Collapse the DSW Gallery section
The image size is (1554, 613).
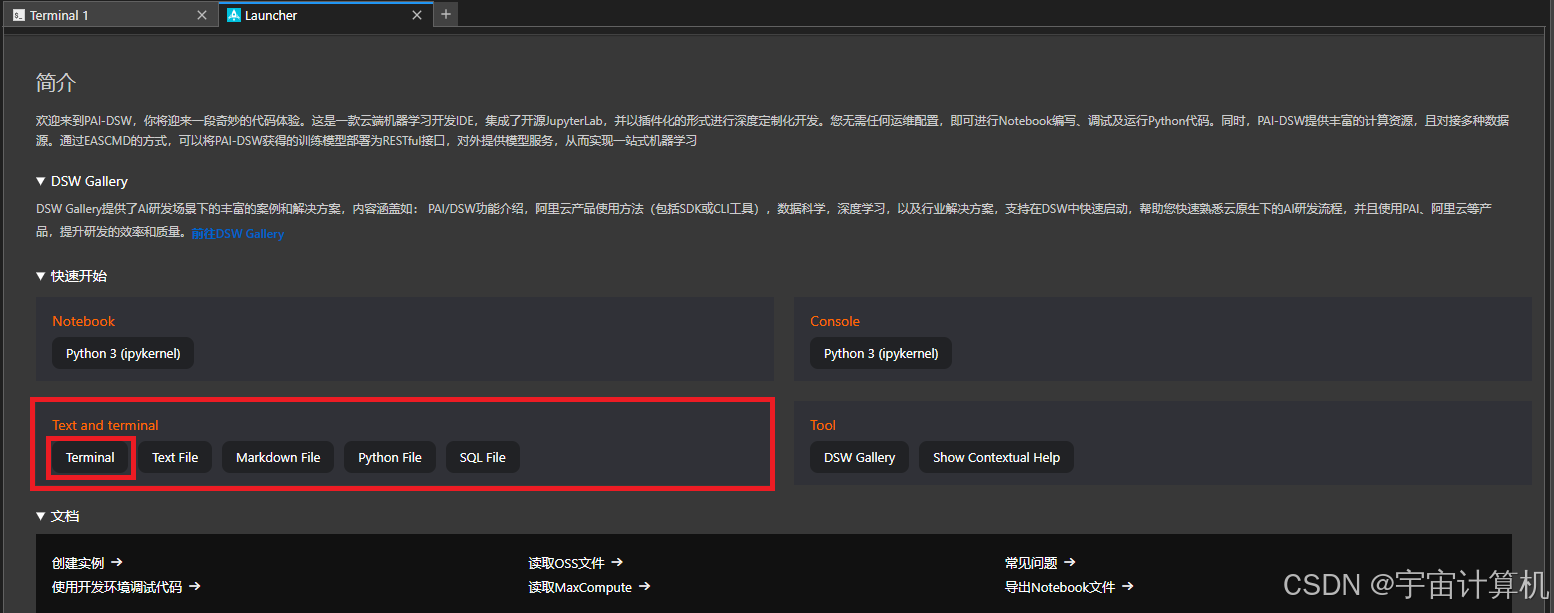[40, 181]
